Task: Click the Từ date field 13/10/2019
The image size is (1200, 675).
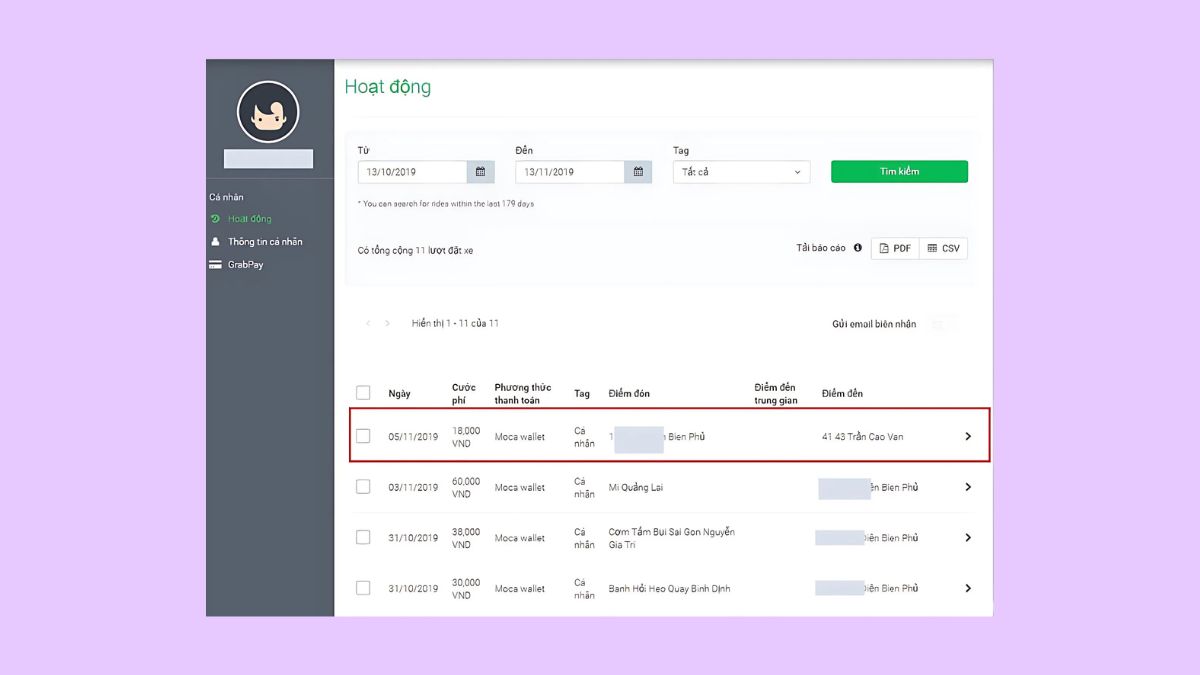Action: pyautogui.click(x=412, y=172)
